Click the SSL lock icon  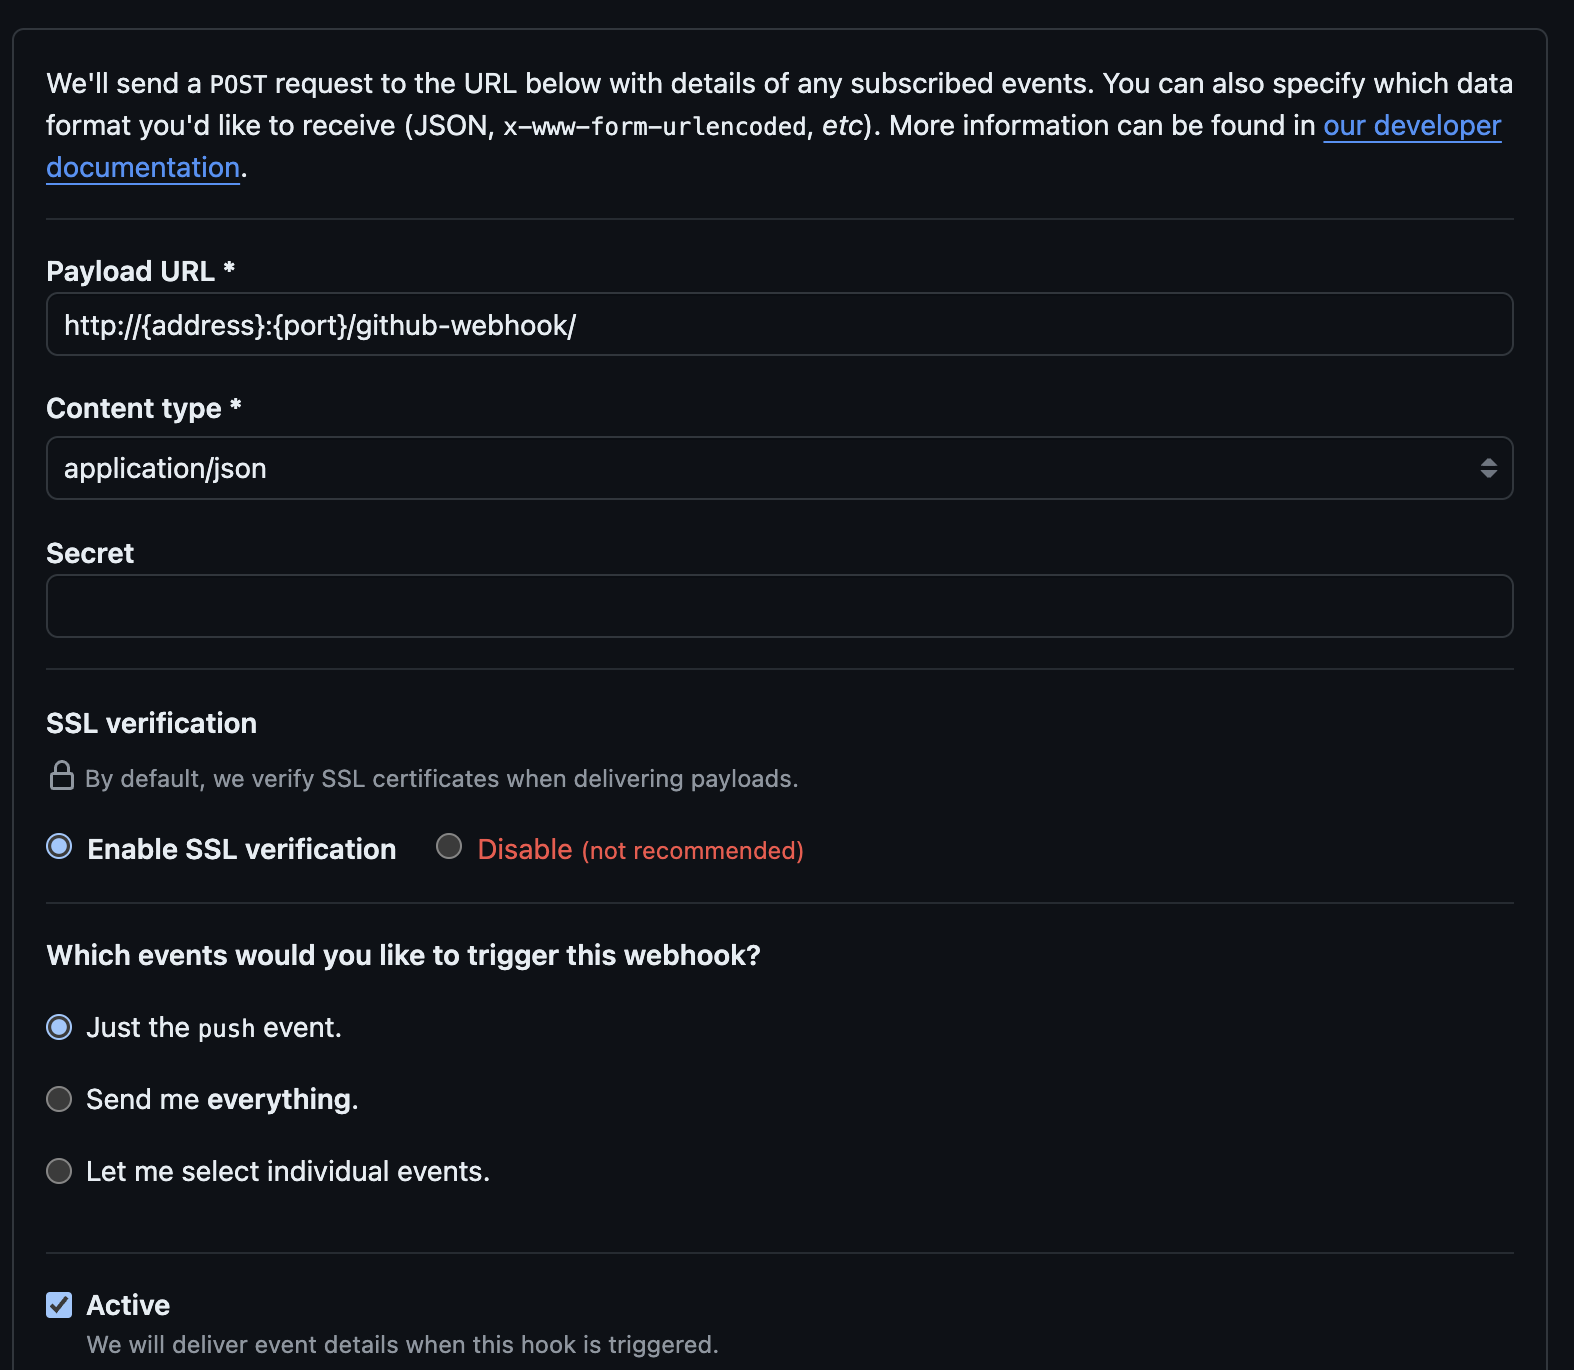62,776
